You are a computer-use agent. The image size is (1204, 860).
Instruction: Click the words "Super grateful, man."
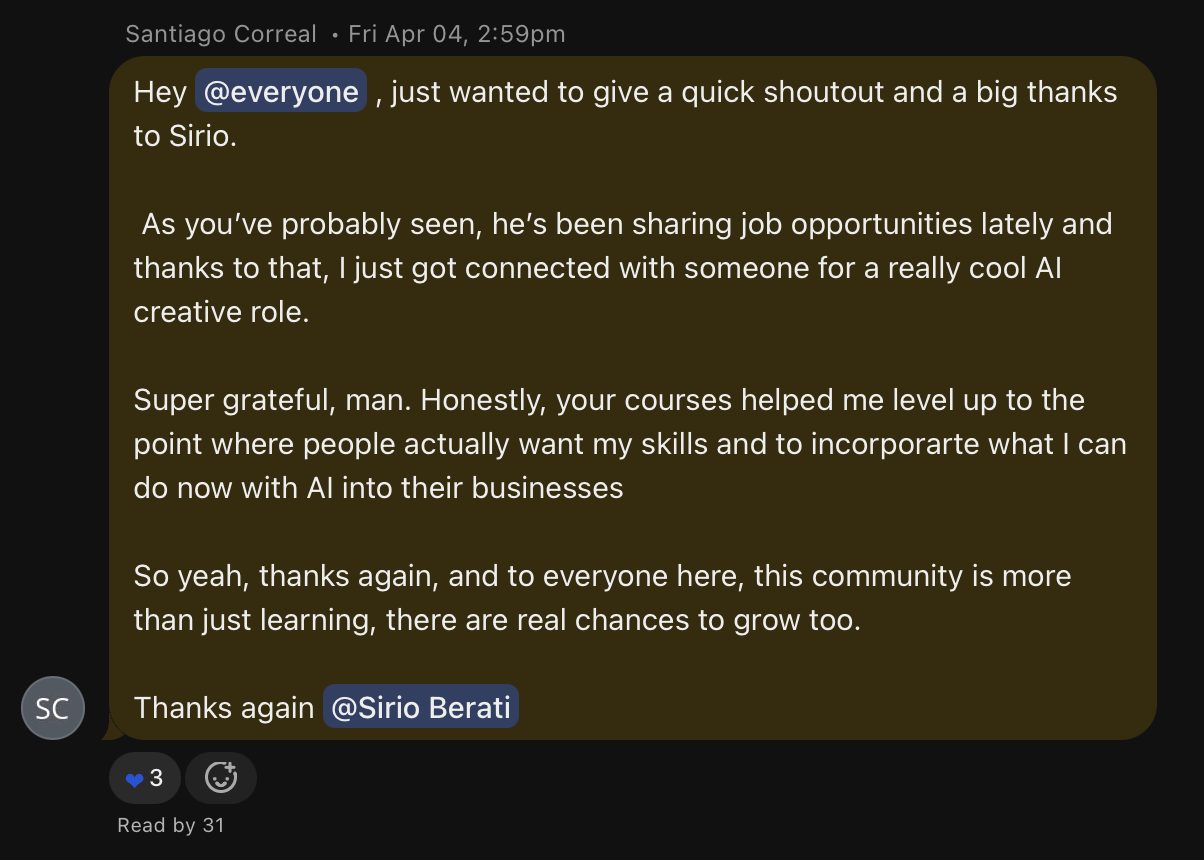click(x=273, y=400)
